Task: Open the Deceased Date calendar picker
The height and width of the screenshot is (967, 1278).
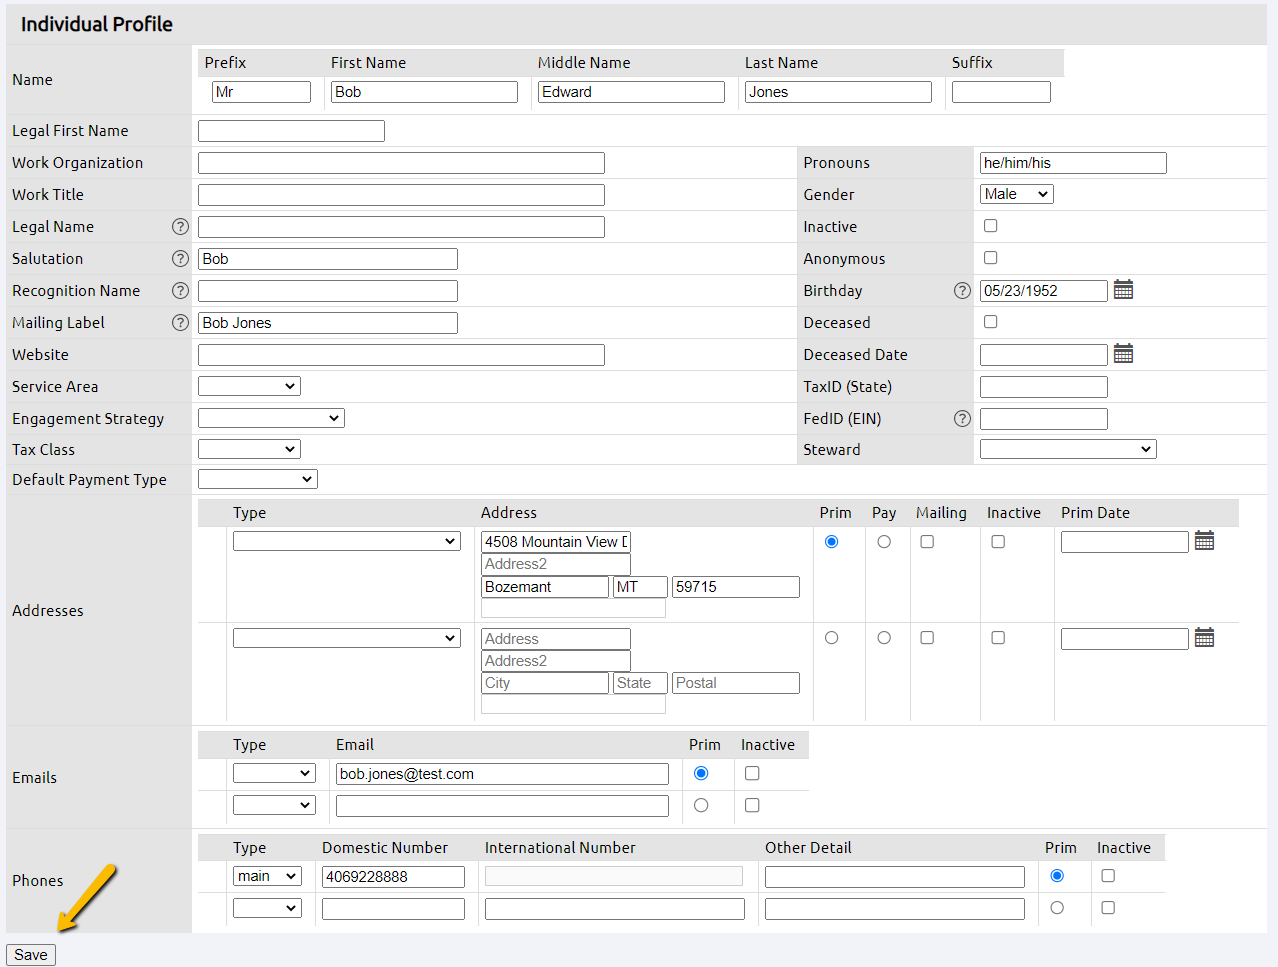Action: 1123,354
